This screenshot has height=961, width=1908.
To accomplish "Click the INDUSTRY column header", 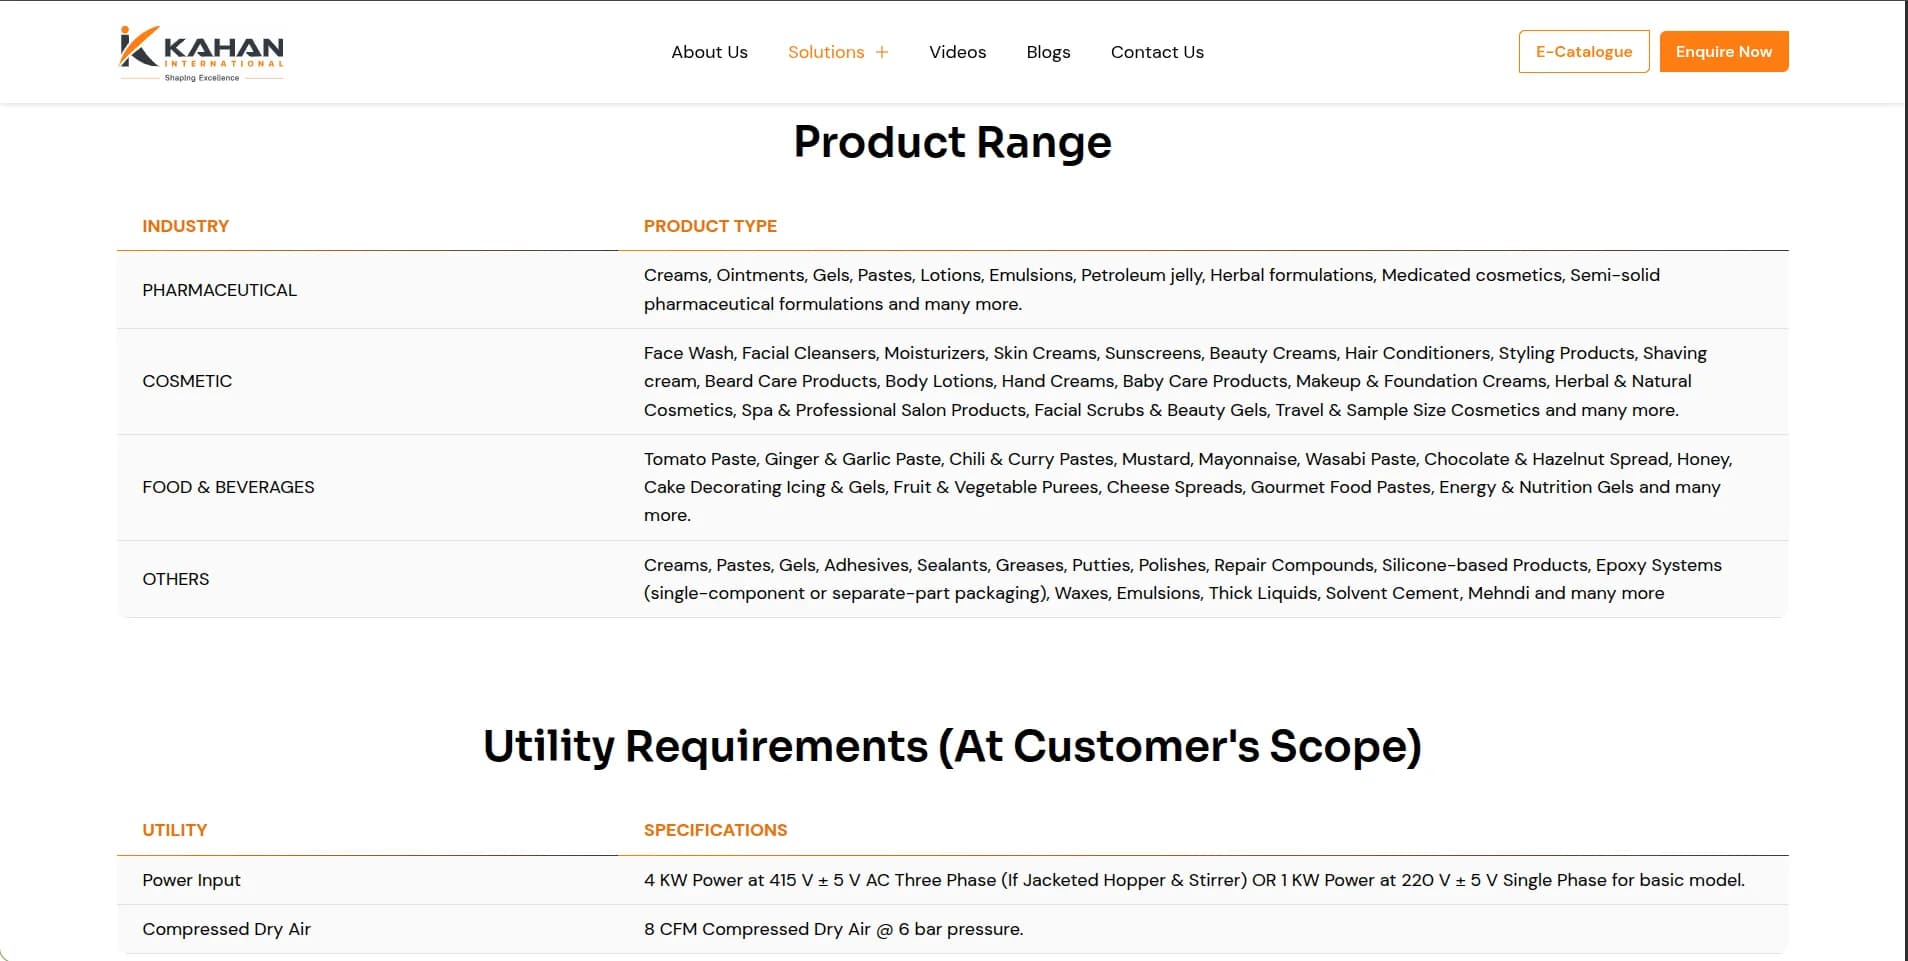I will pos(186,226).
